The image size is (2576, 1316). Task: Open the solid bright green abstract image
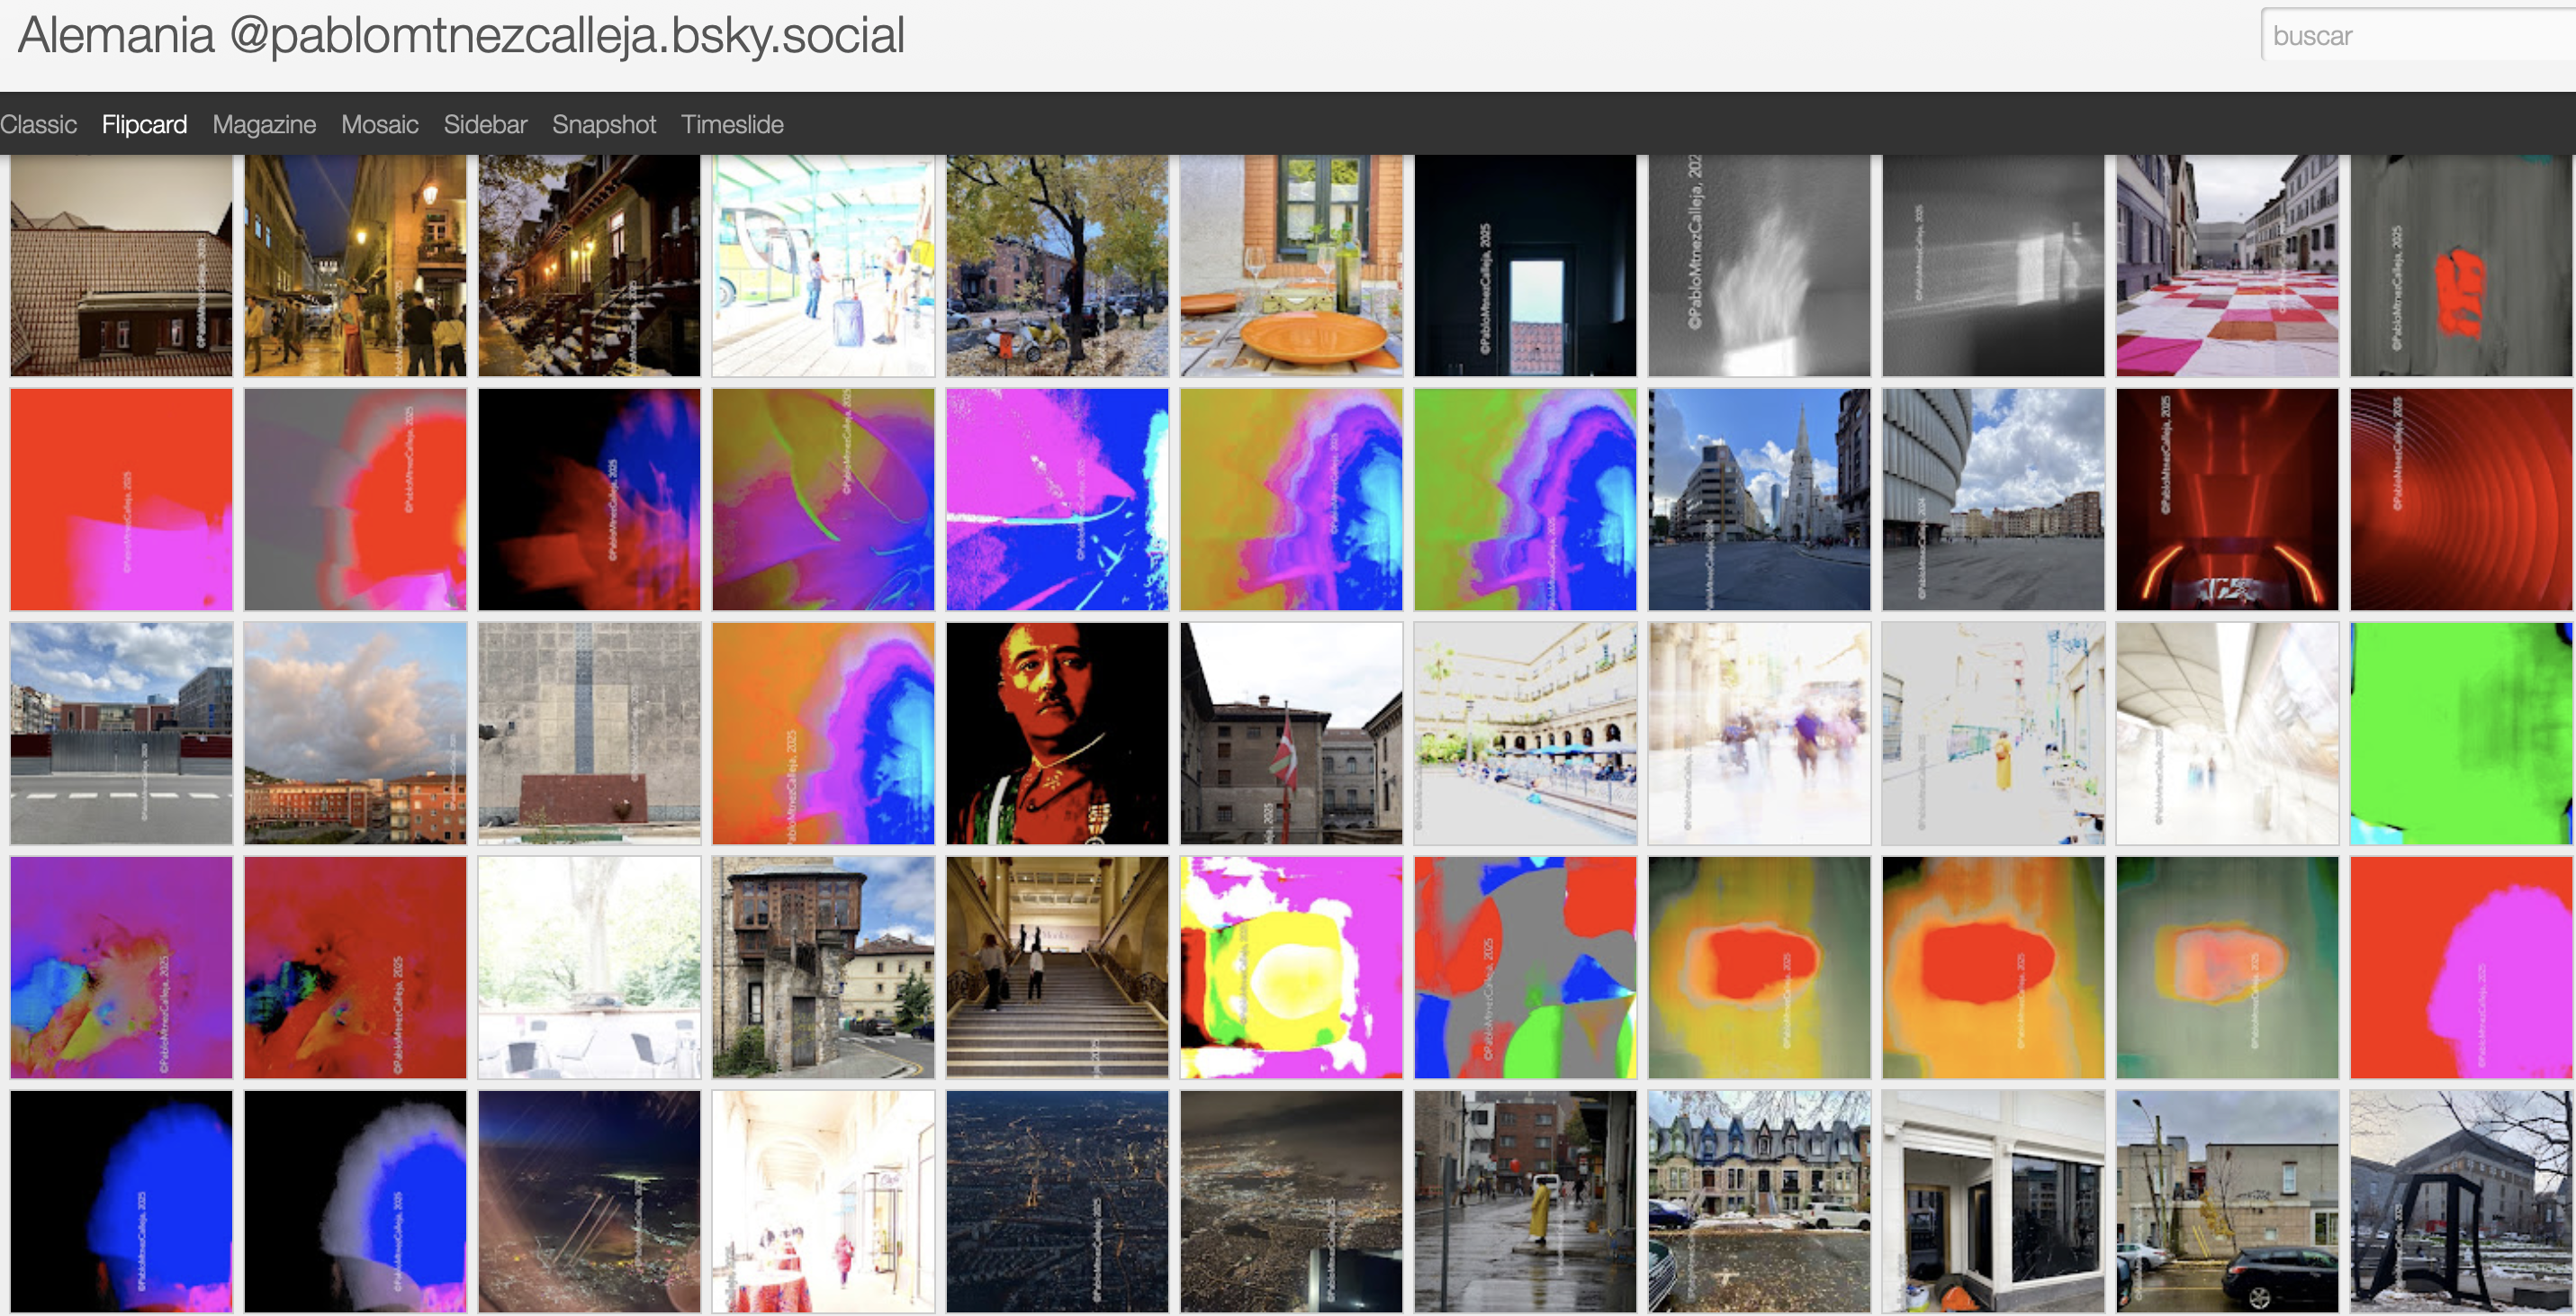tap(2460, 733)
